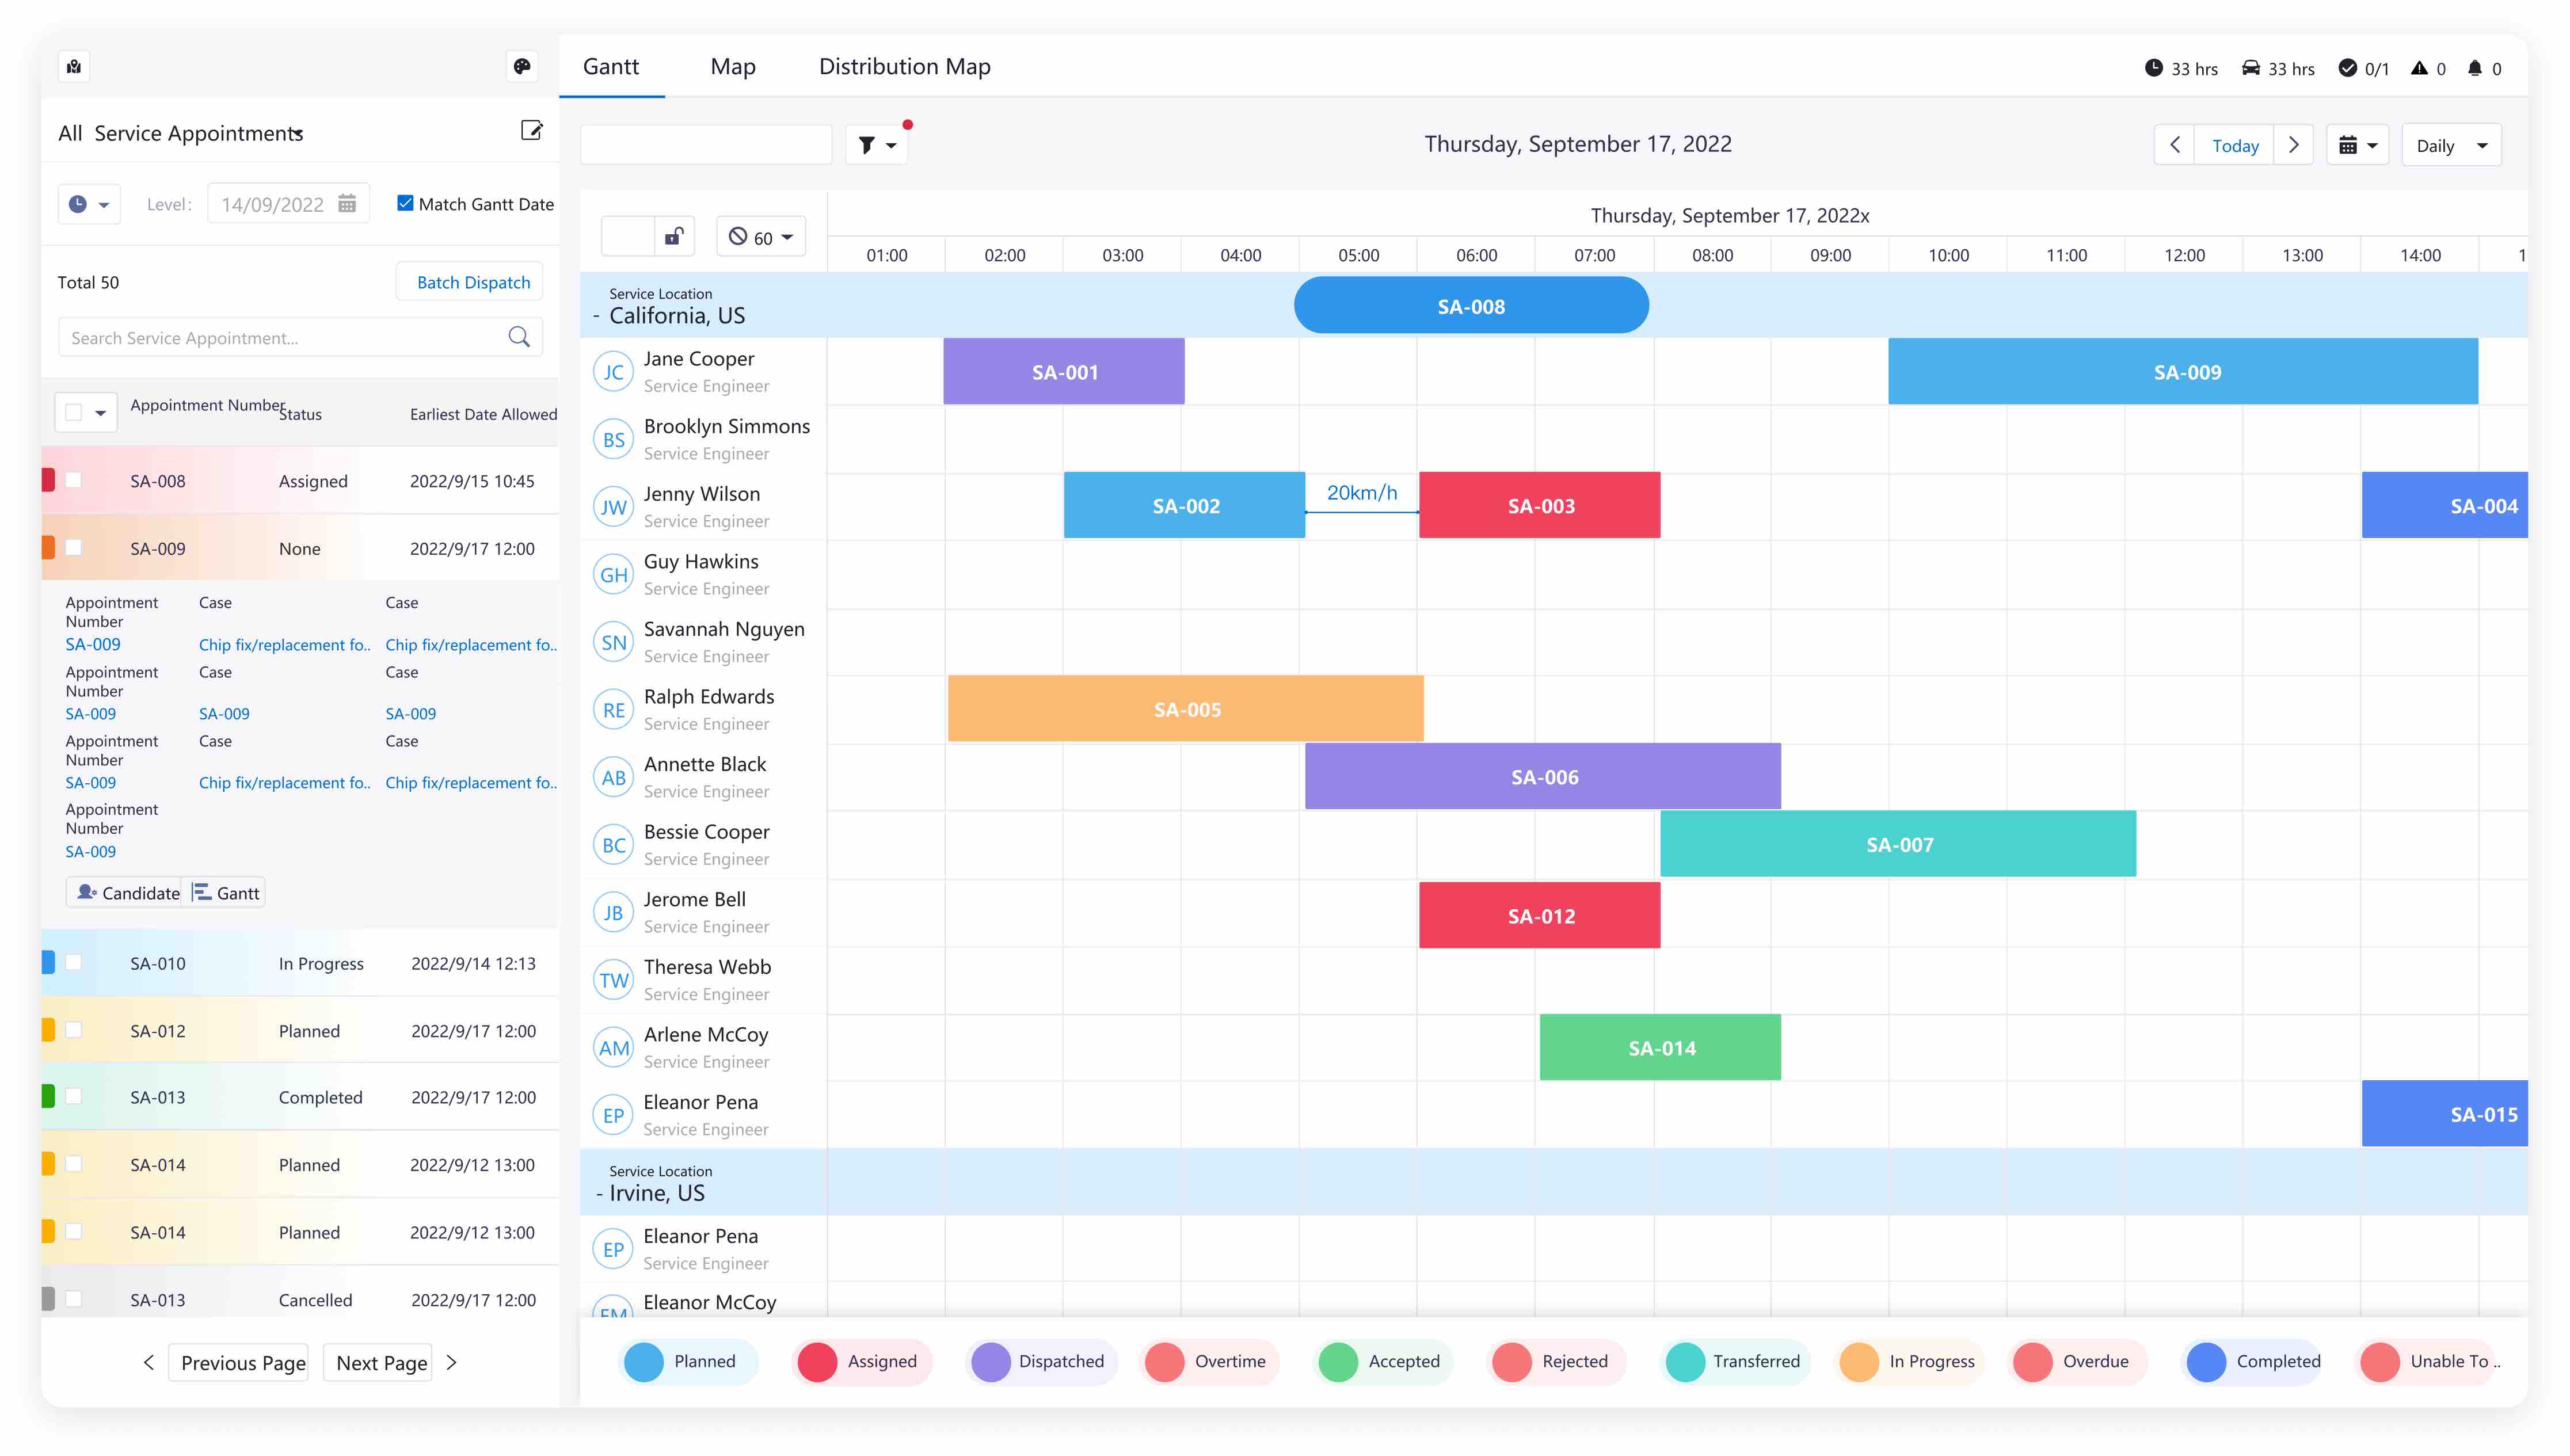Open the Distribution Map tab
The height and width of the screenshot is (1456, 2570).
click(x=904, y=67)
